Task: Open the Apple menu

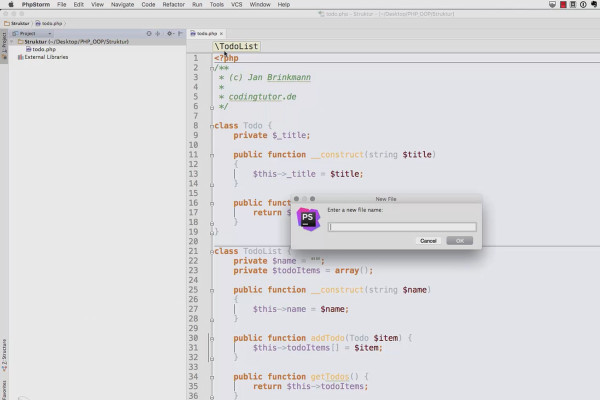Action: [11, 5]
